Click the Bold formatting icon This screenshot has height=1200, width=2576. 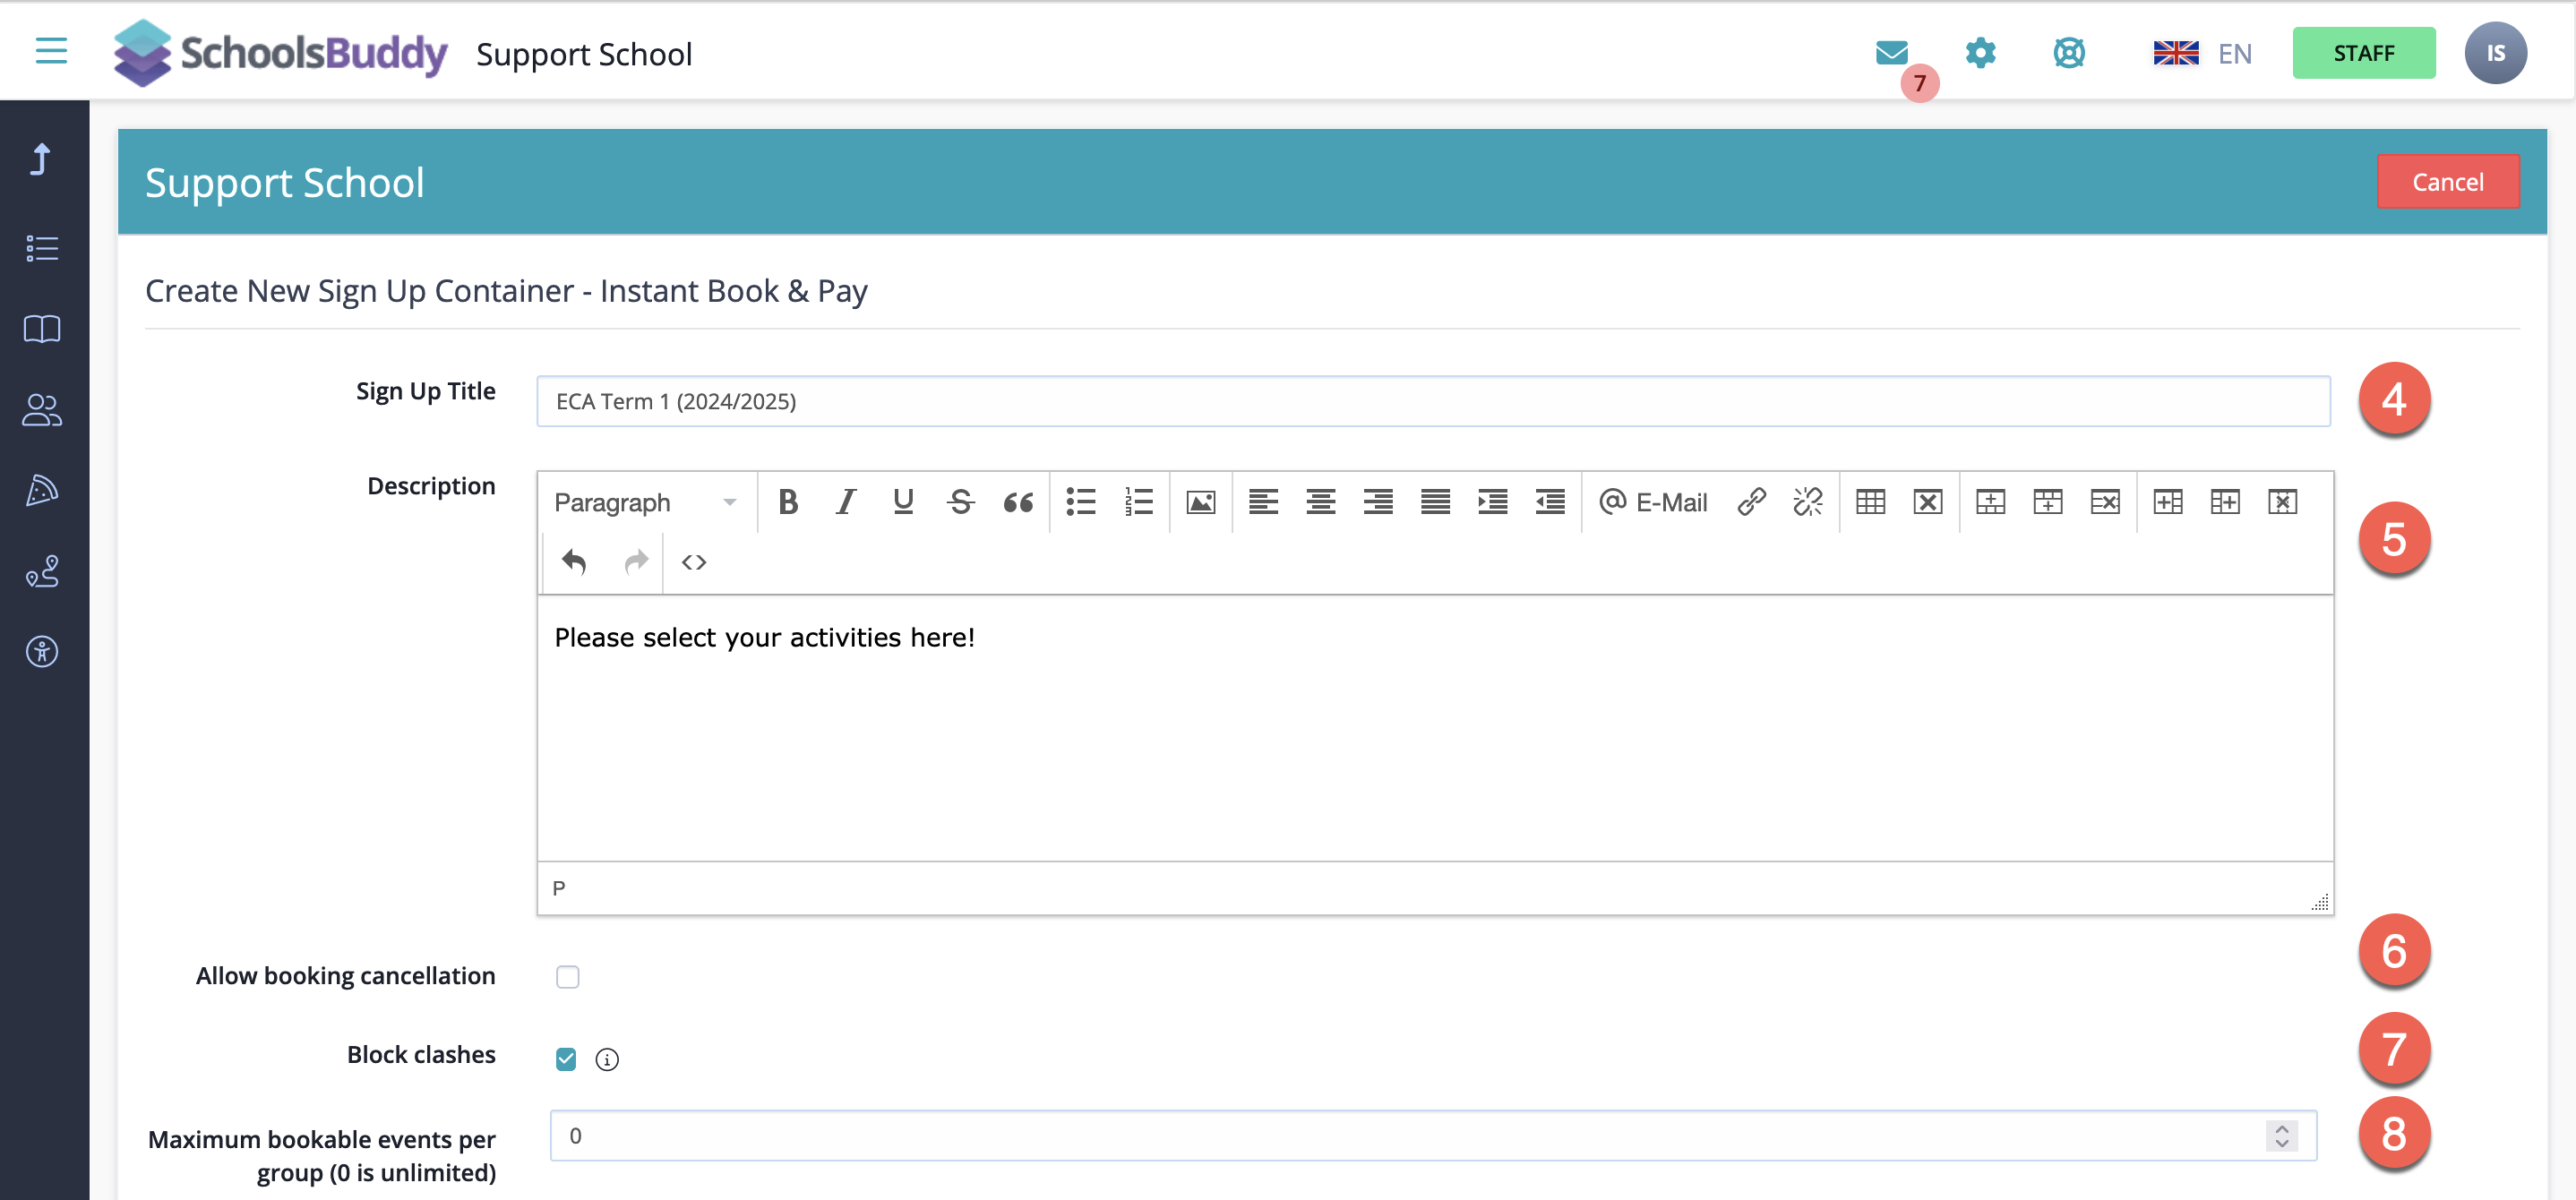click(x=788, y=502)
